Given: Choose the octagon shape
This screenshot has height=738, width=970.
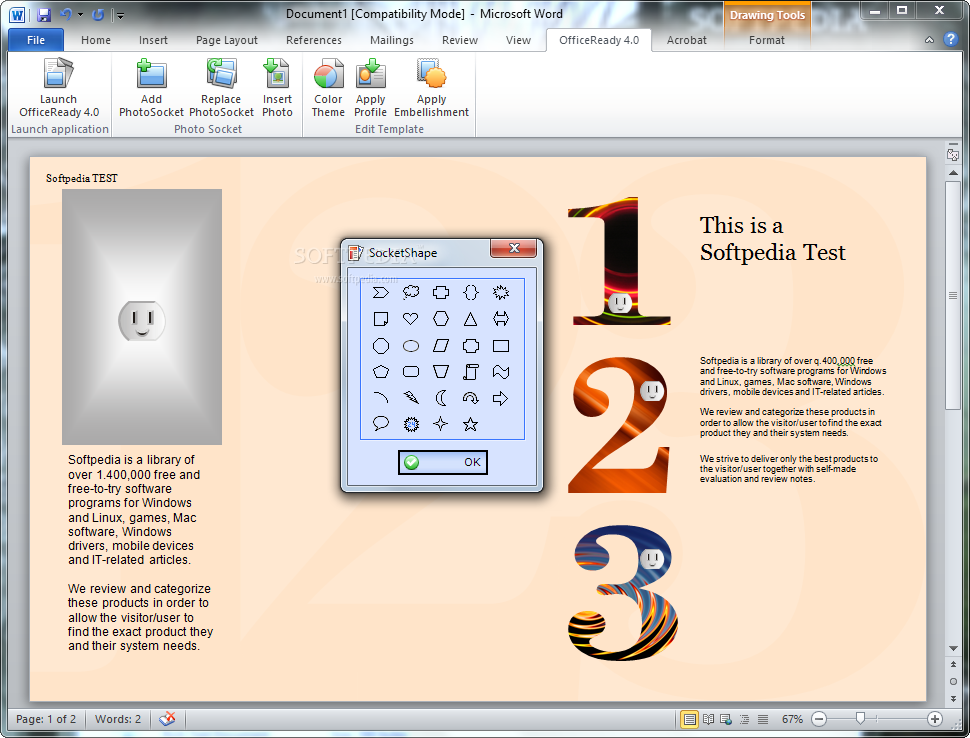Looking at the screenshot, I should pyautogui.click(x=381, y=346).
